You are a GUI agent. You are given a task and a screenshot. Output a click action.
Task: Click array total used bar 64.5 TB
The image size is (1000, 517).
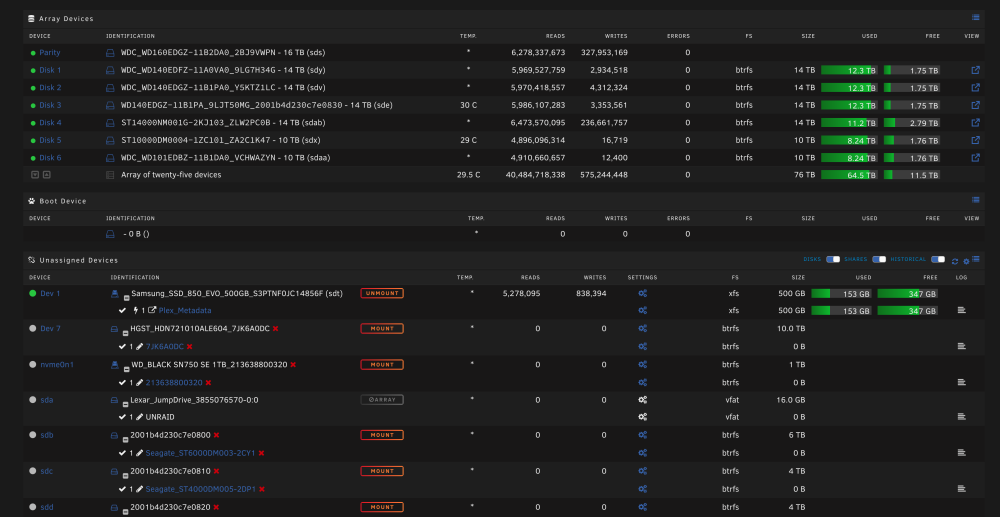[x=849, y=175]
